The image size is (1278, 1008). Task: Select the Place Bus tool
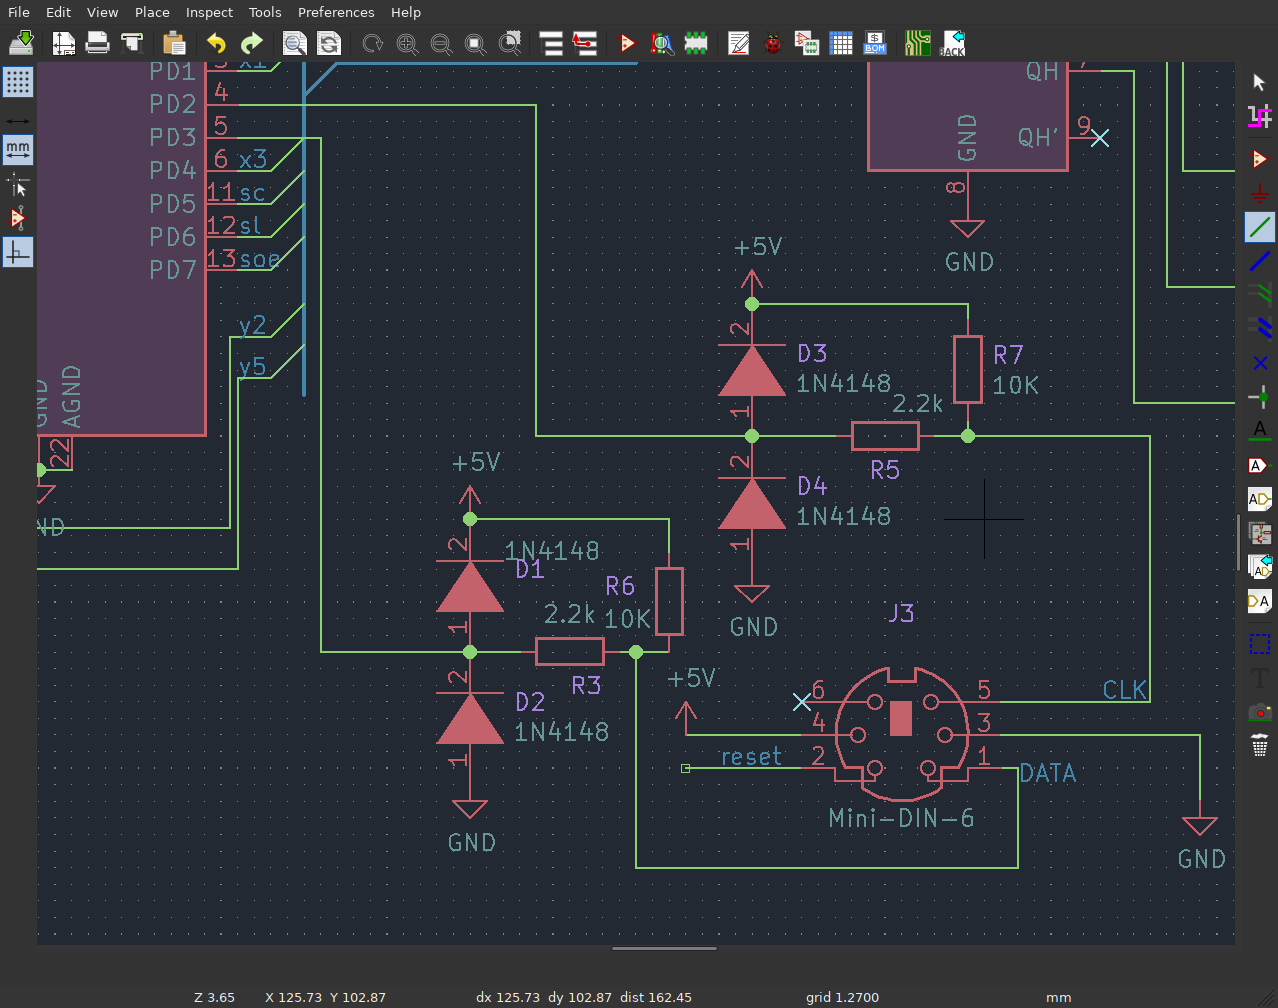[1259, 261]
